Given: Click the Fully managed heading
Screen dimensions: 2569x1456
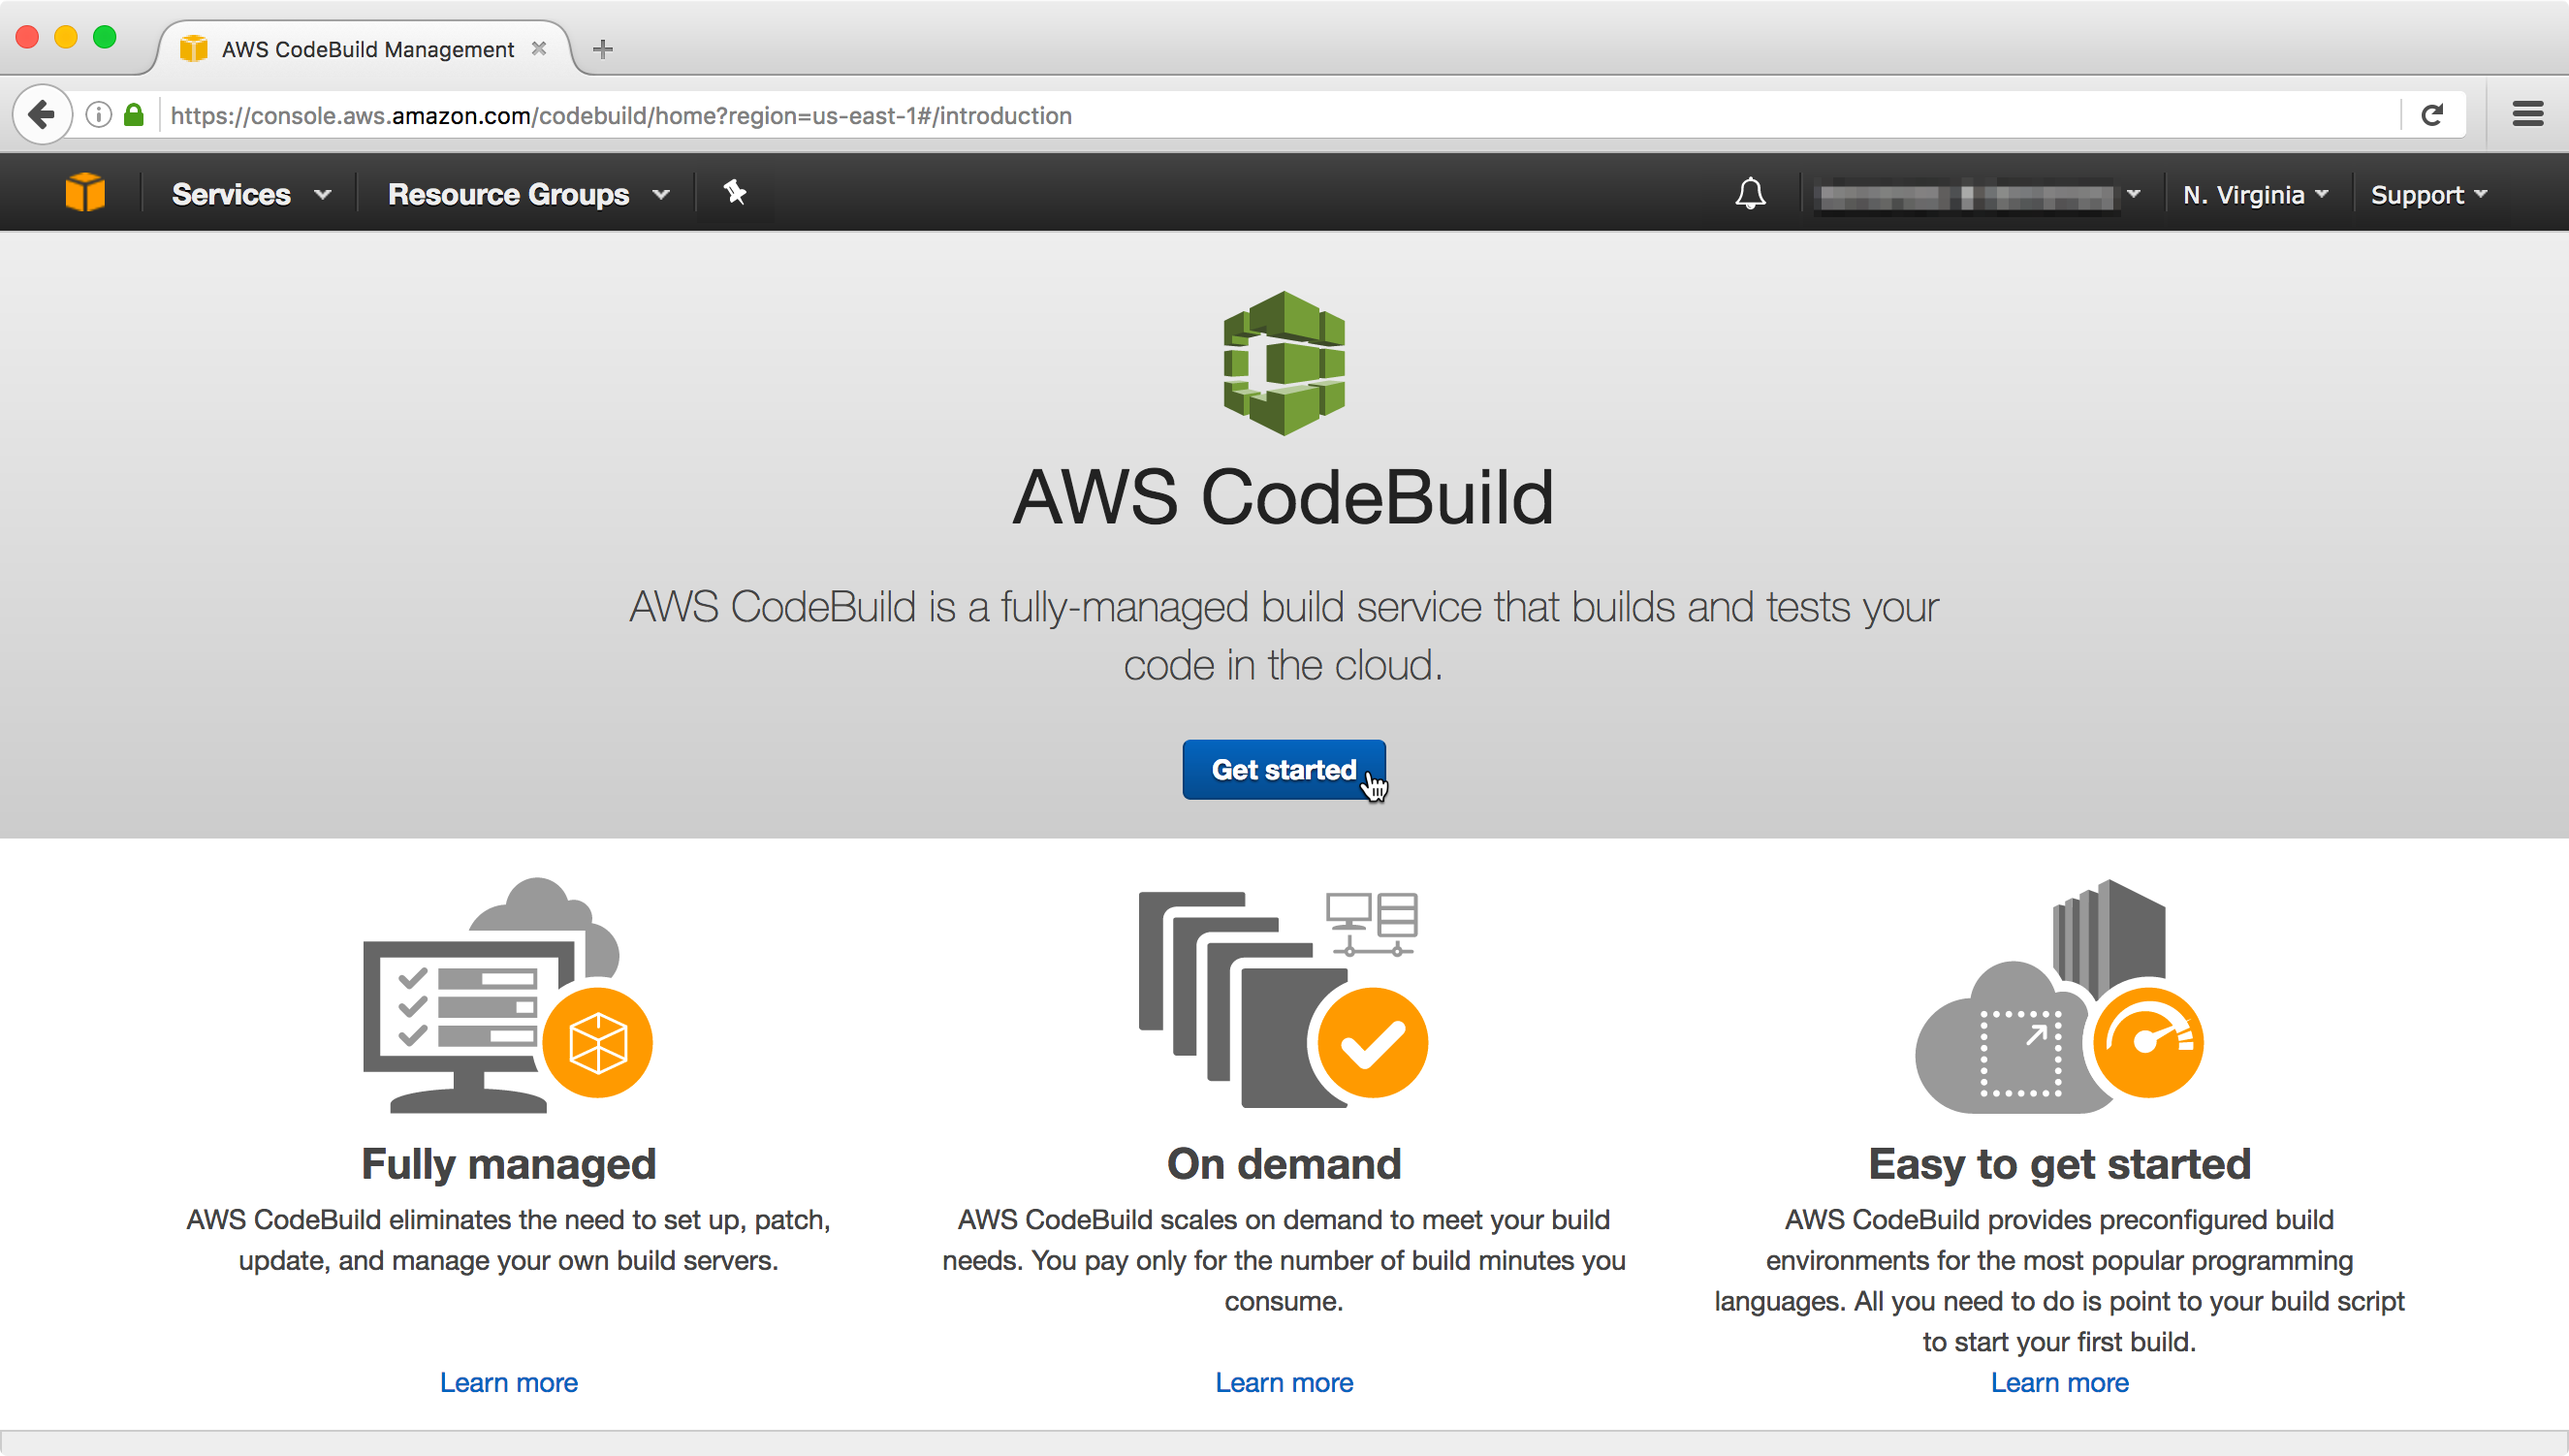Looking at the screenshot, I should (508, 1163).
